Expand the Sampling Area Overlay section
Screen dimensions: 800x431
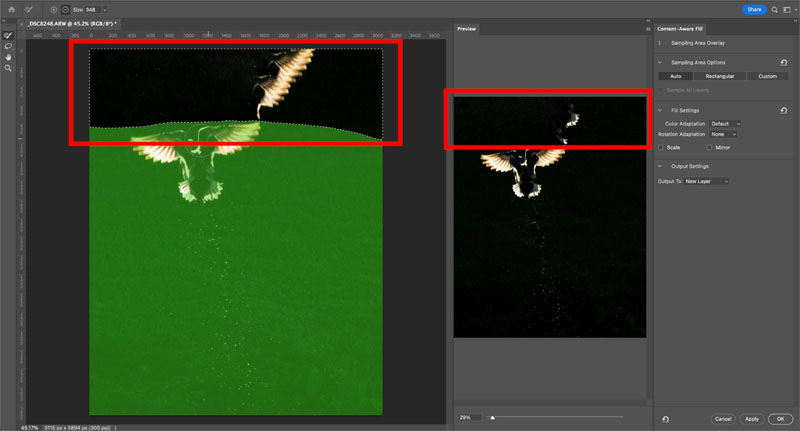coord(661,43)
